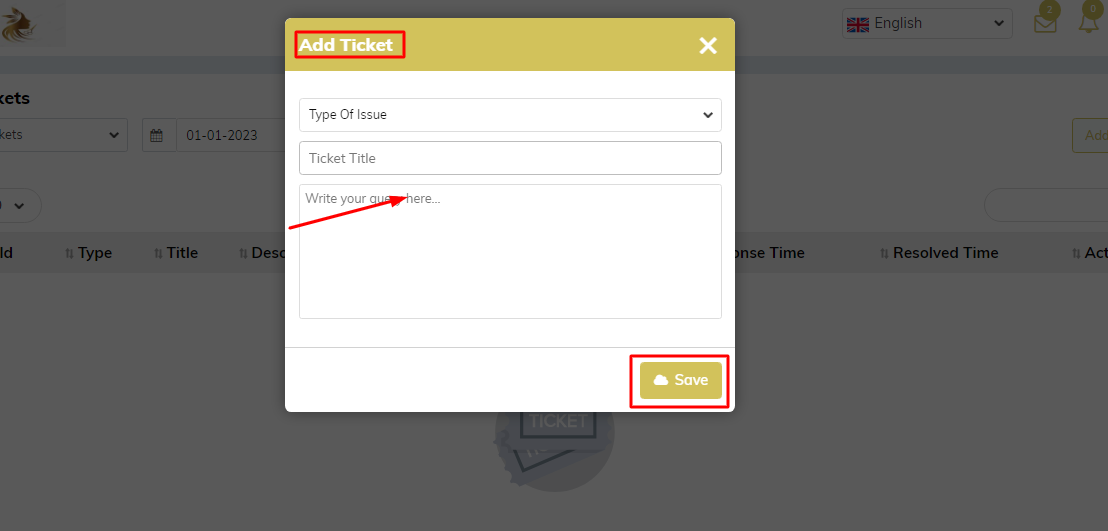The height and width of the screenshot is (531, 1108).
Task: Click the Add button at right edge
Action: 1090,136
